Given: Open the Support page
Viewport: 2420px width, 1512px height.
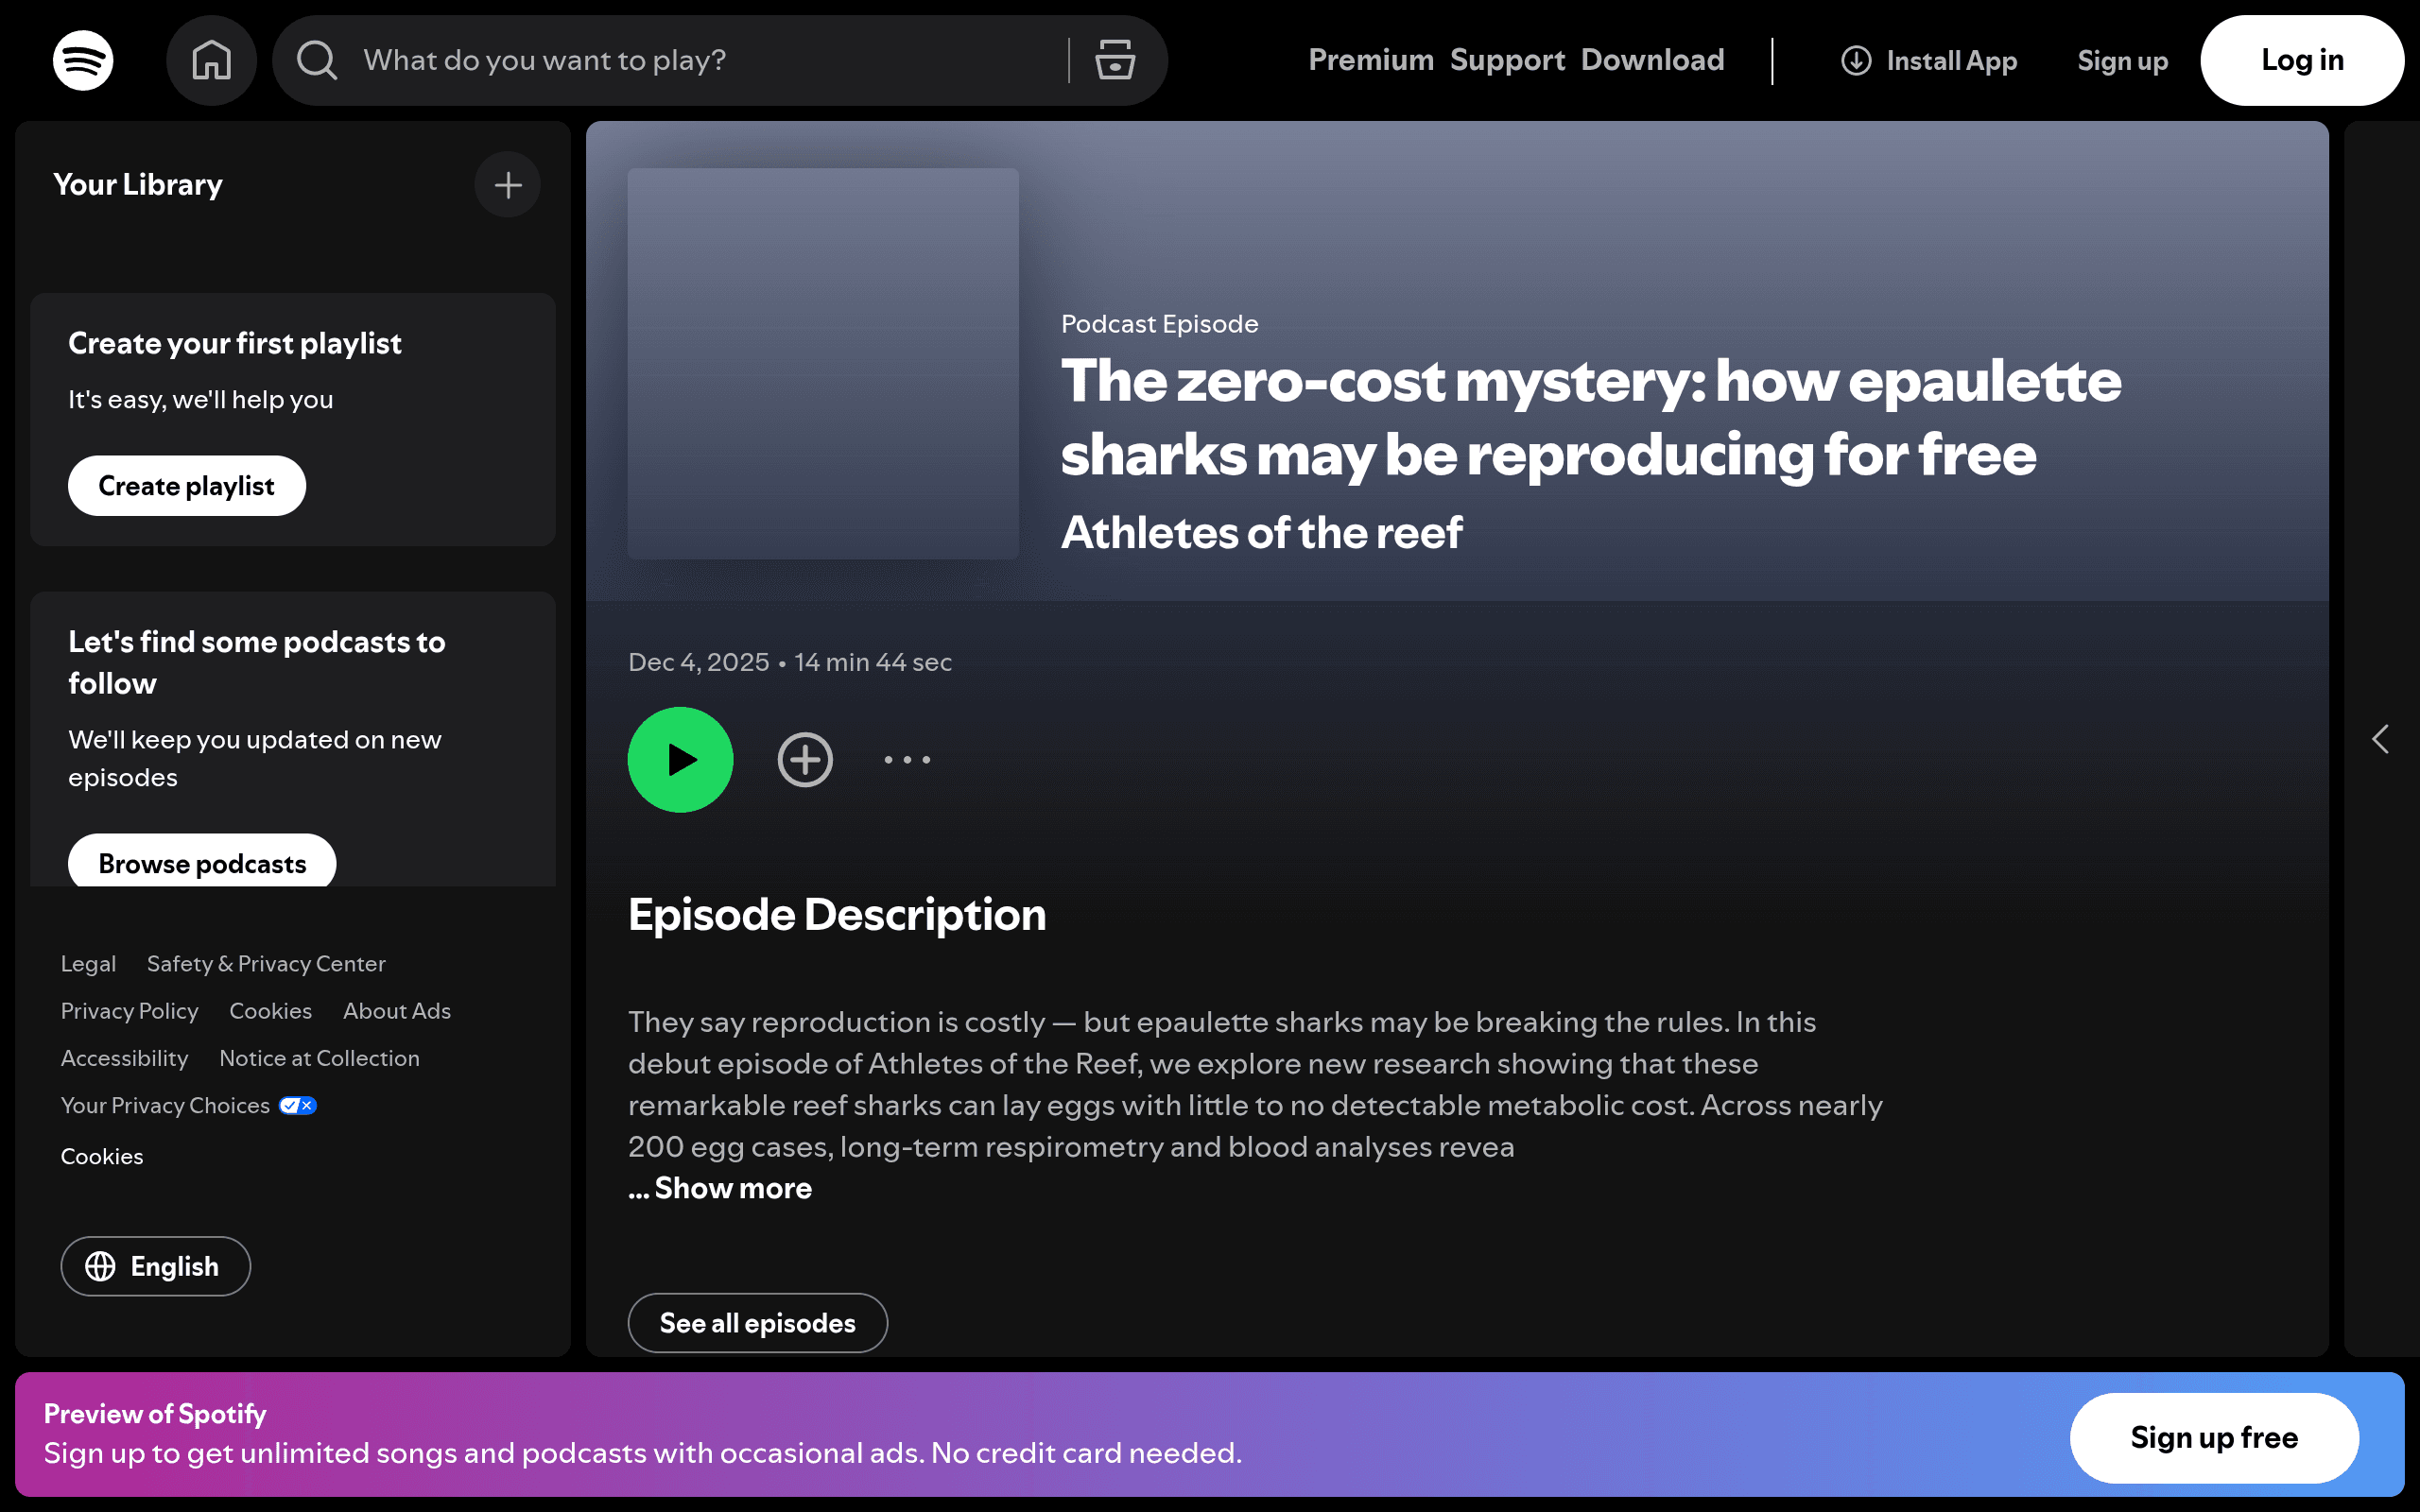Looking at the screenshot, I should point(1507,60).
